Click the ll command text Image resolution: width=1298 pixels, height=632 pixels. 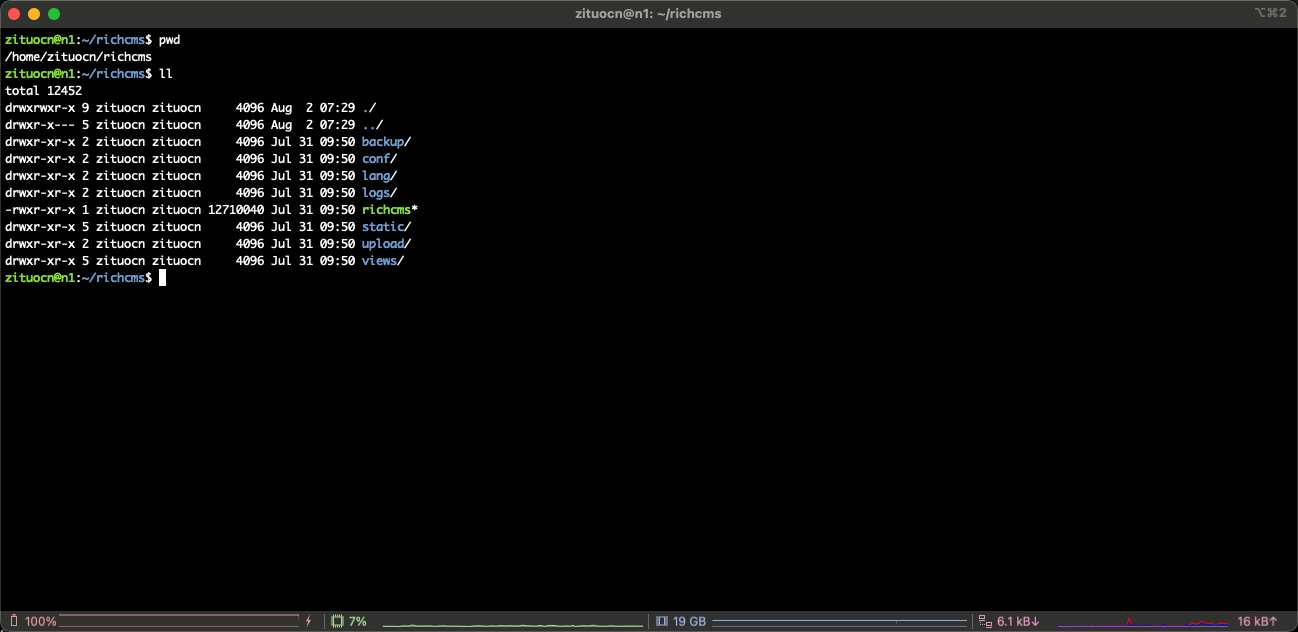point(166,74)
